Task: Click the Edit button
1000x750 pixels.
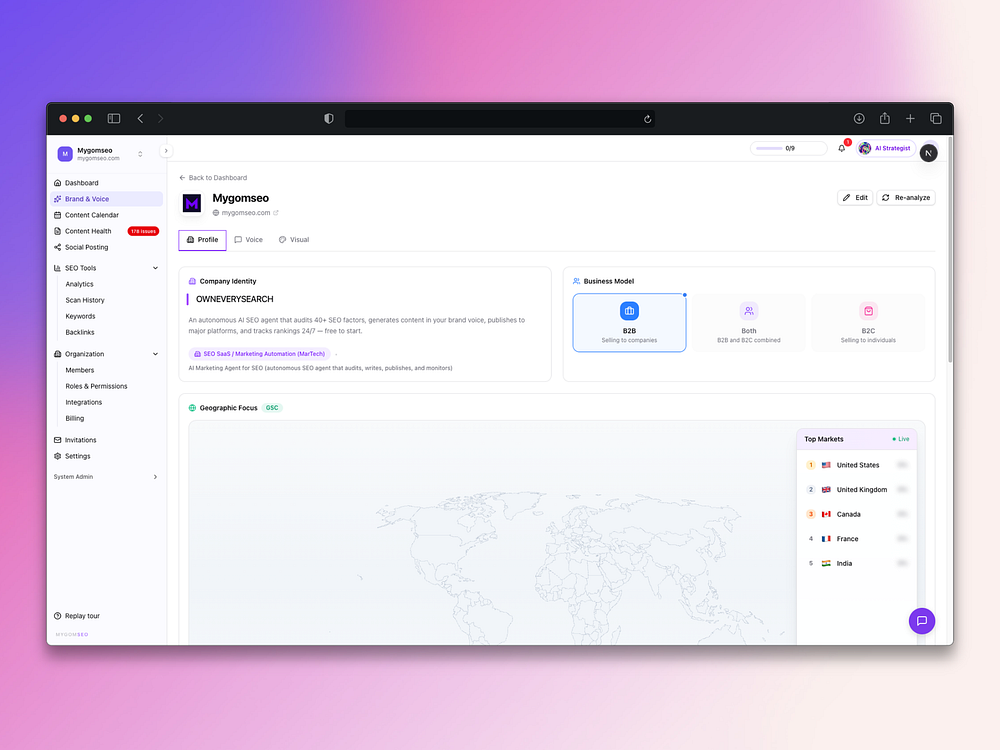Action: point(855,198)
